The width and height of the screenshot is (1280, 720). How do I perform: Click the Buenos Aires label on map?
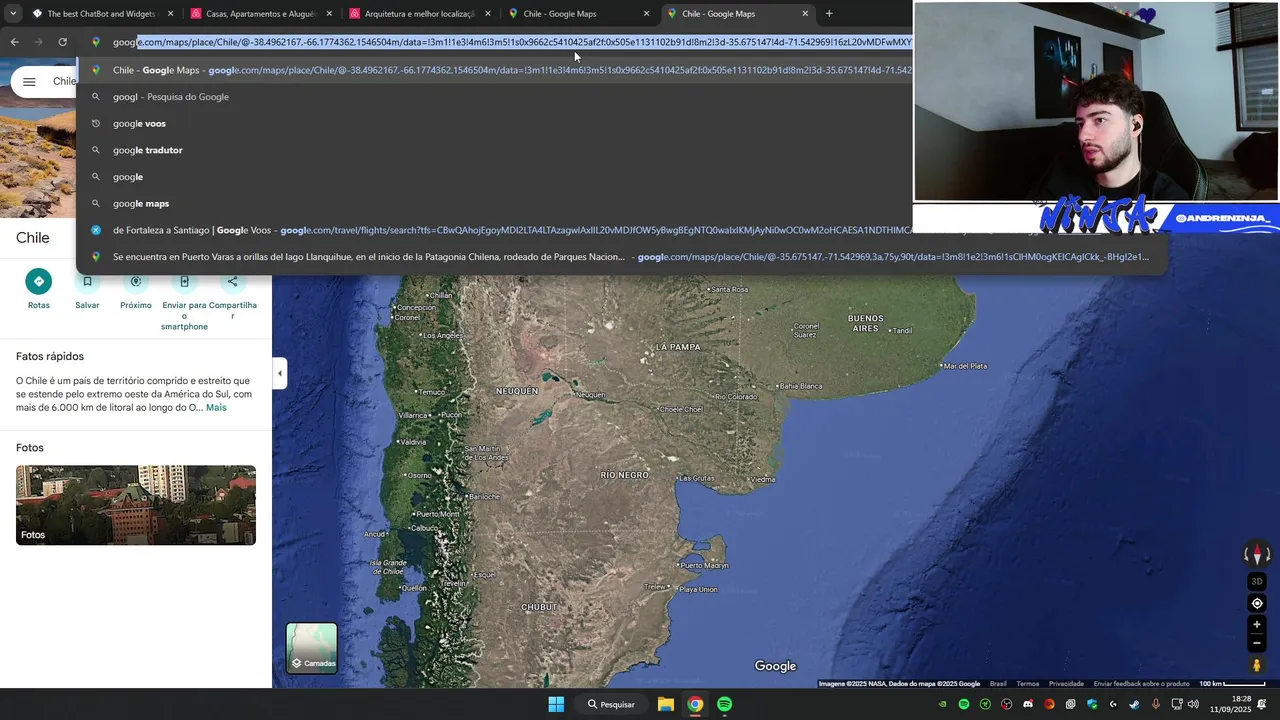tap(866, 323)
